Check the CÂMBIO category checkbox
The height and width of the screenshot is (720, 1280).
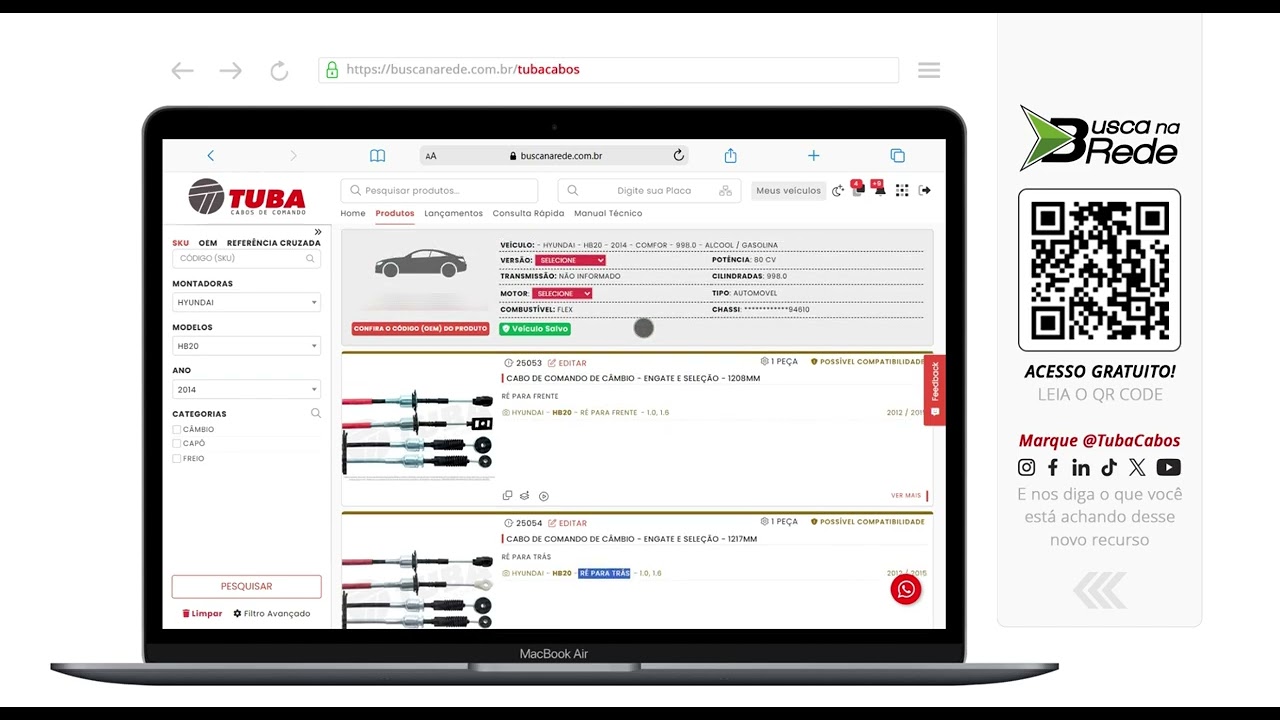point(177,429)
